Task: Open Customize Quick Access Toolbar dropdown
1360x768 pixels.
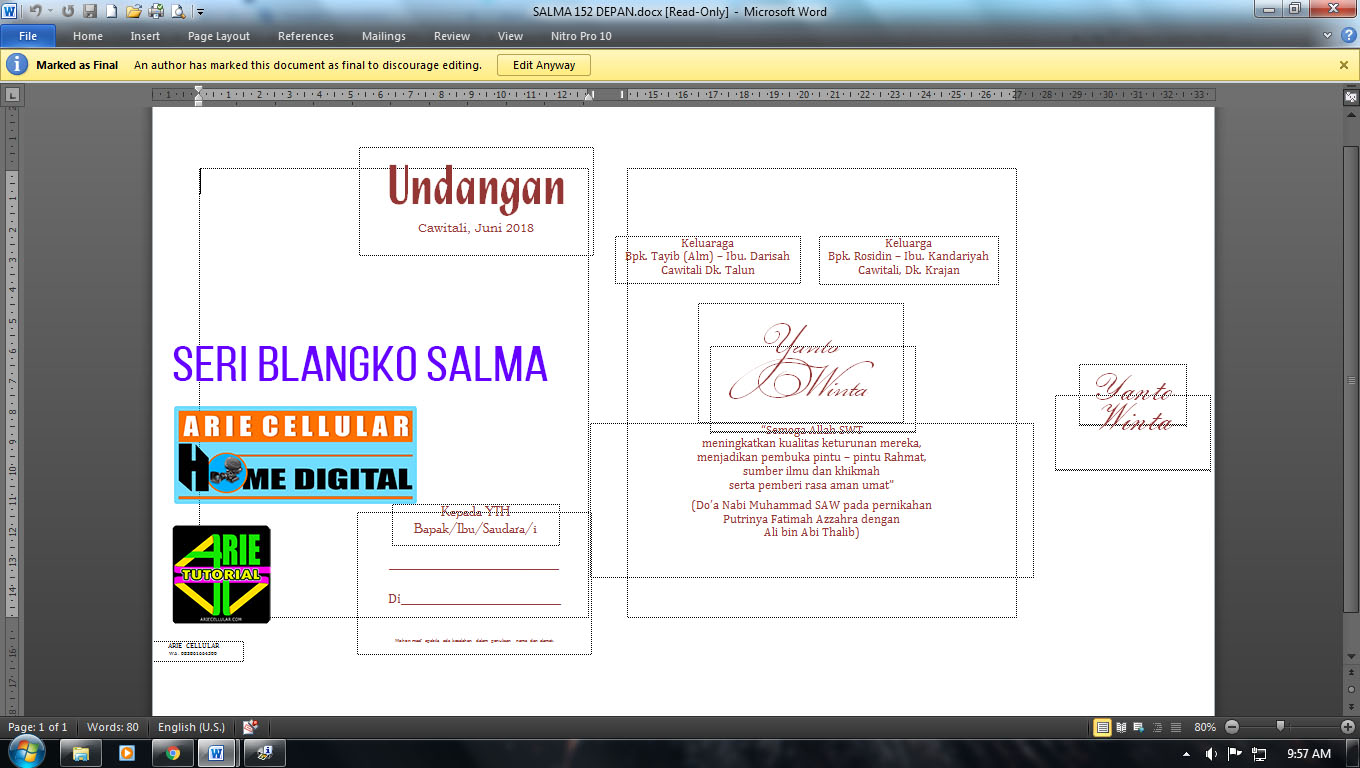Action: (x=200, y=12)
